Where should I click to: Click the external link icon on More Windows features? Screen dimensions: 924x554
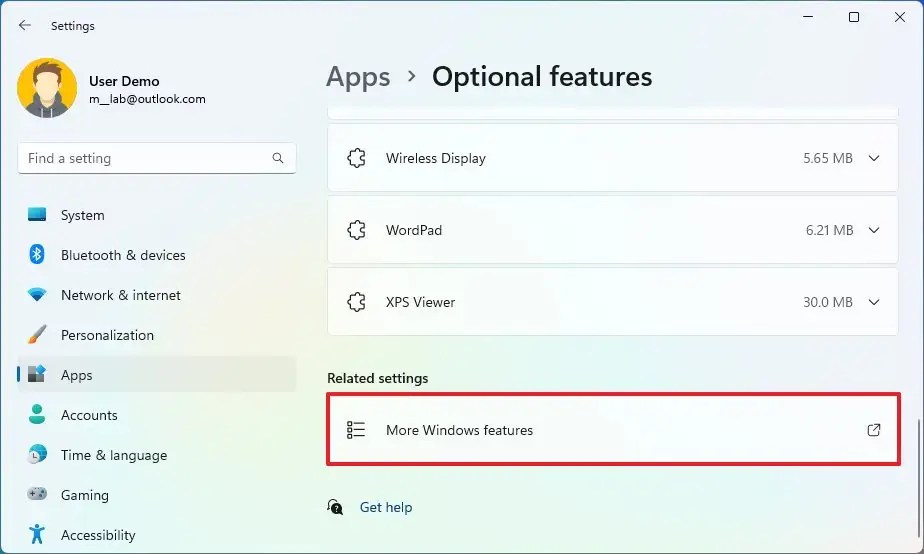(874, 430)
